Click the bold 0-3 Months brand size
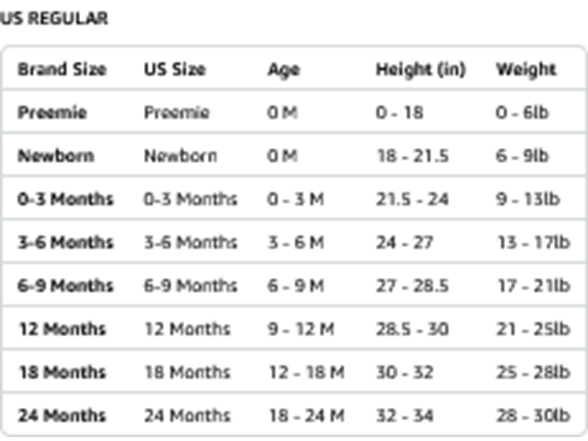 tap(65, 199)
